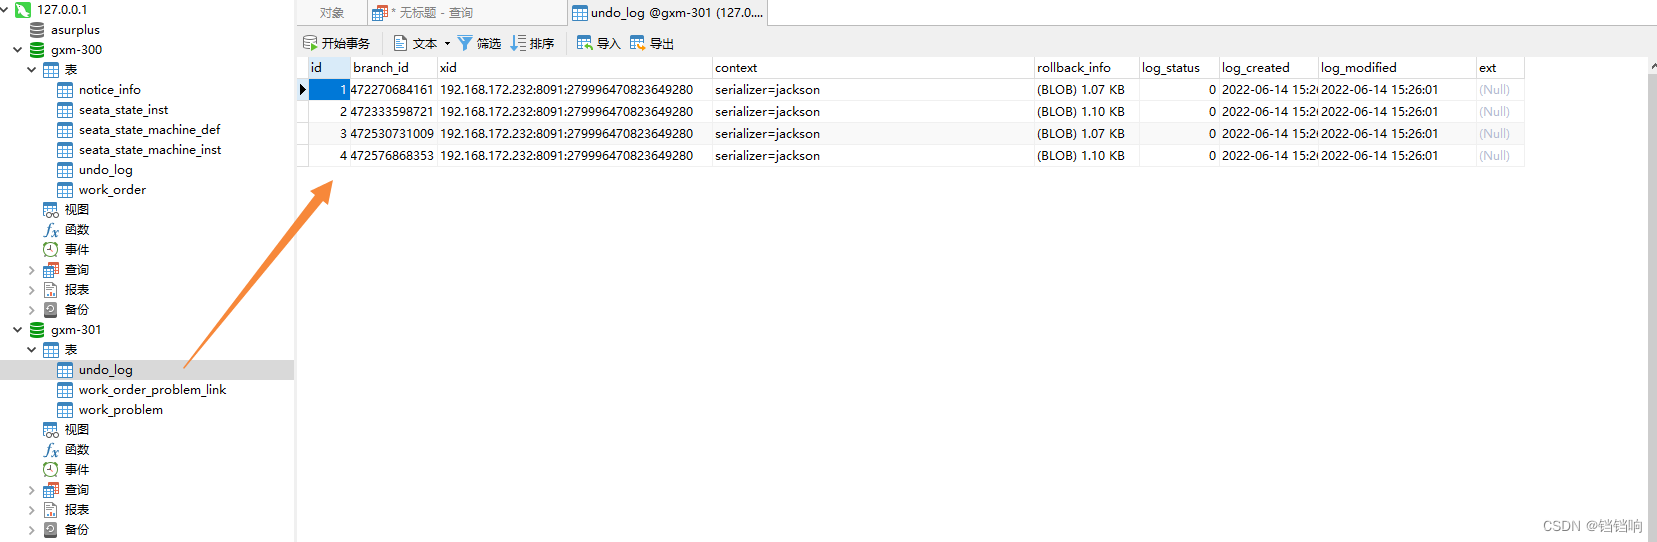Click the (Null) ext cell in row 4
Viewport: 1657px width, 542px height.
(1500, 156)
